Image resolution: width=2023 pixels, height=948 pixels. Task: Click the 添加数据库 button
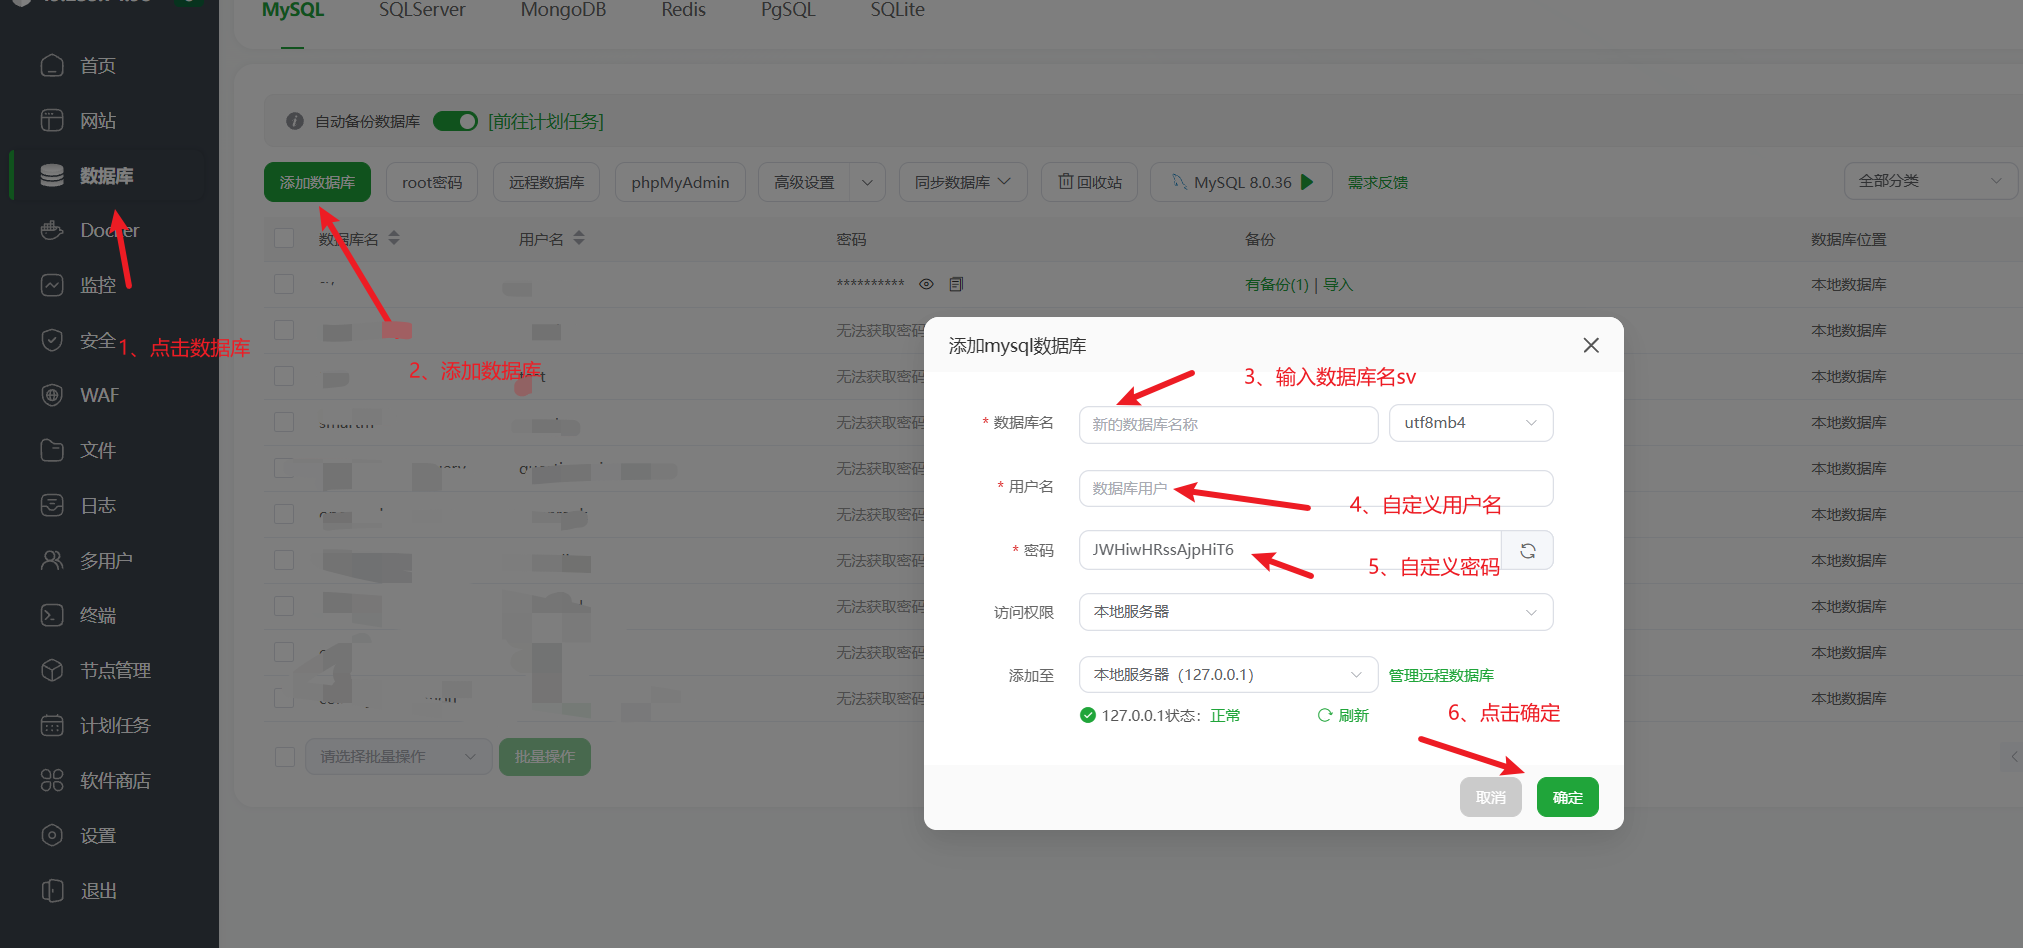(x=317, y=182)
